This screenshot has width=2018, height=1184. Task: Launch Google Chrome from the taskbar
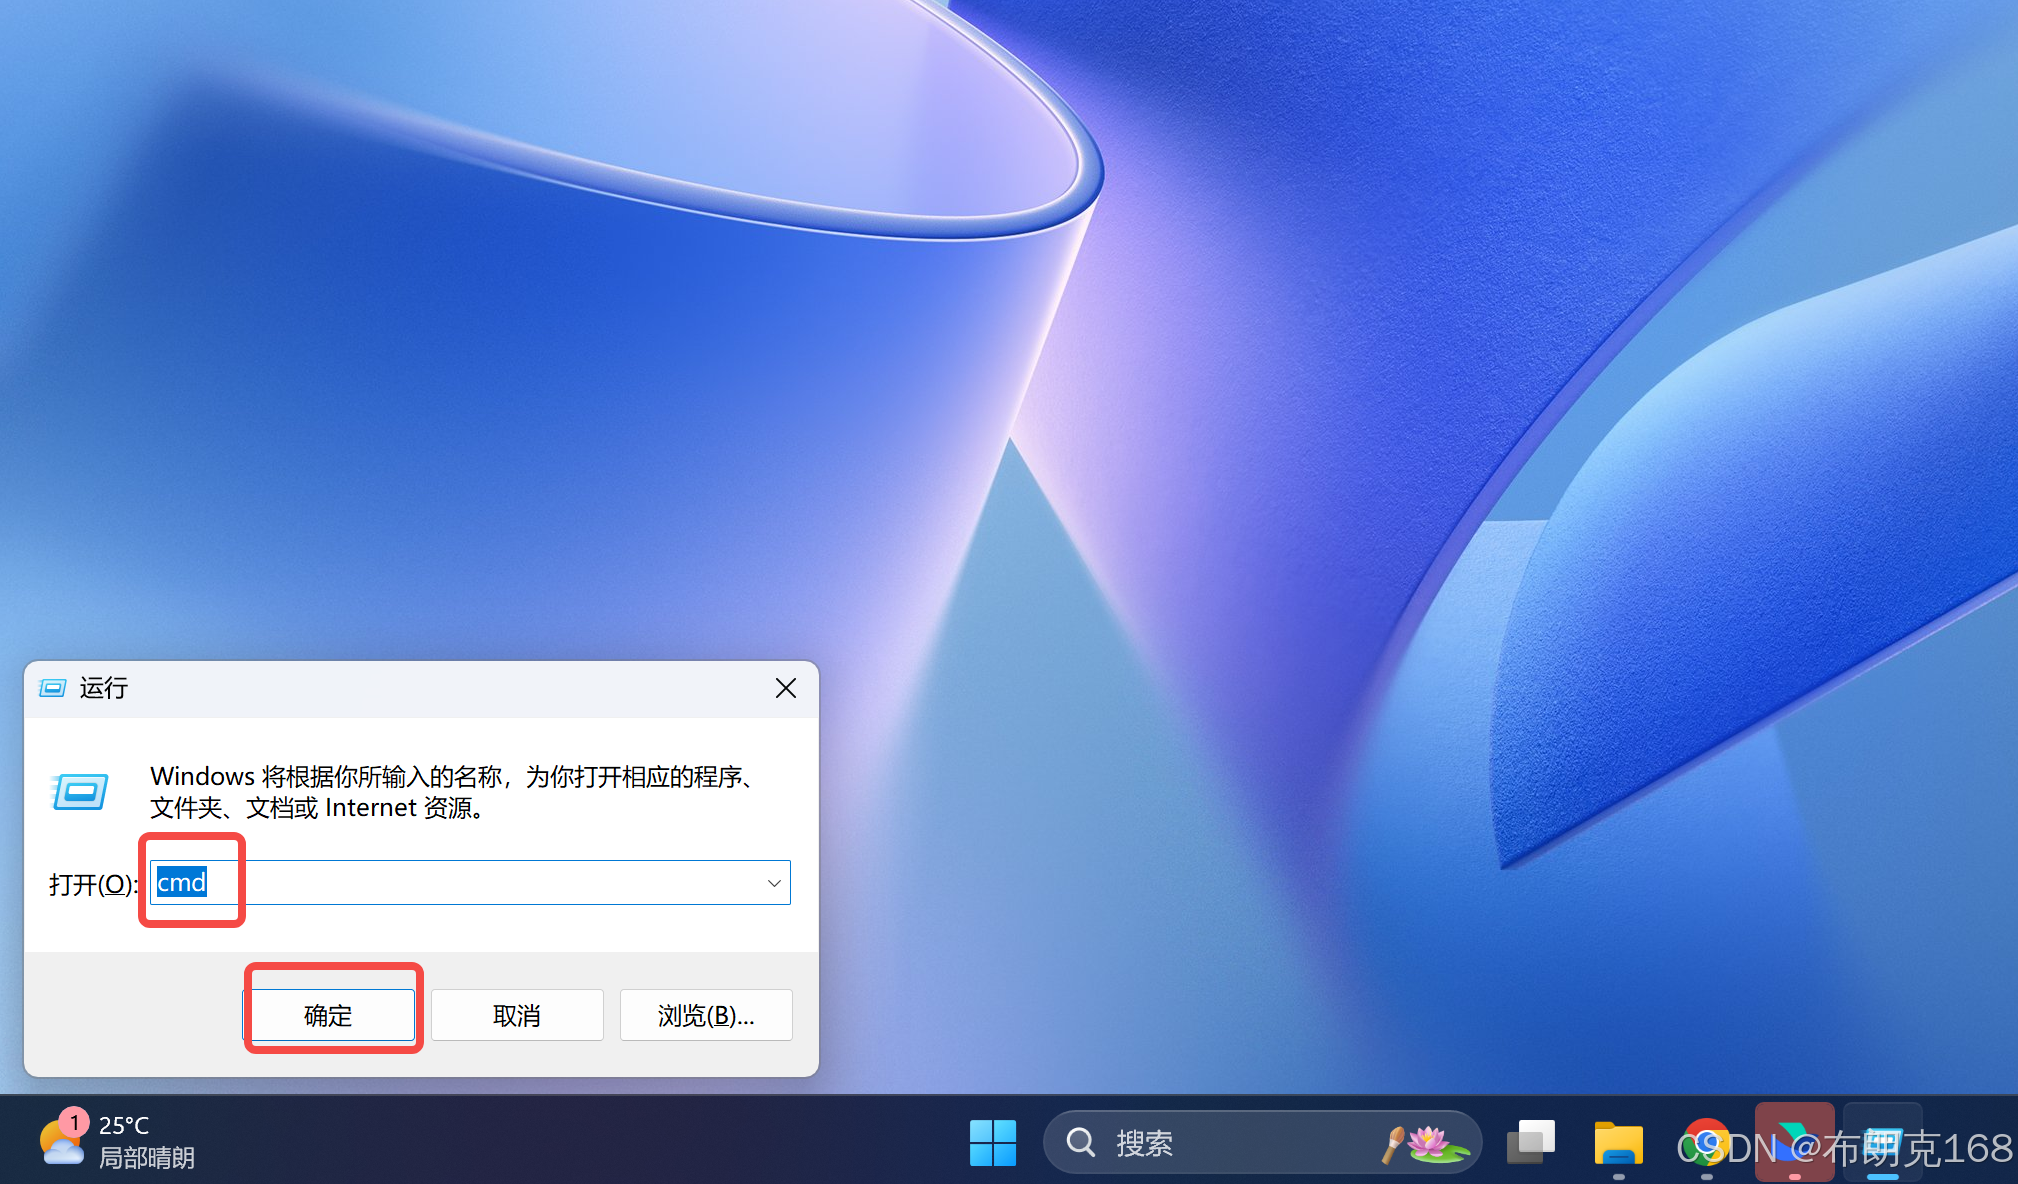(1705, 1142)
